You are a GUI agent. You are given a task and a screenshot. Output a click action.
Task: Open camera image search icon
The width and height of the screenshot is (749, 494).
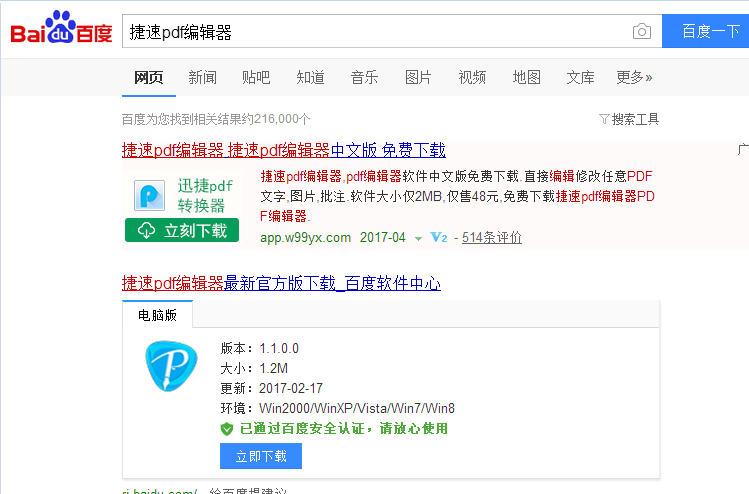pos(642,32)
